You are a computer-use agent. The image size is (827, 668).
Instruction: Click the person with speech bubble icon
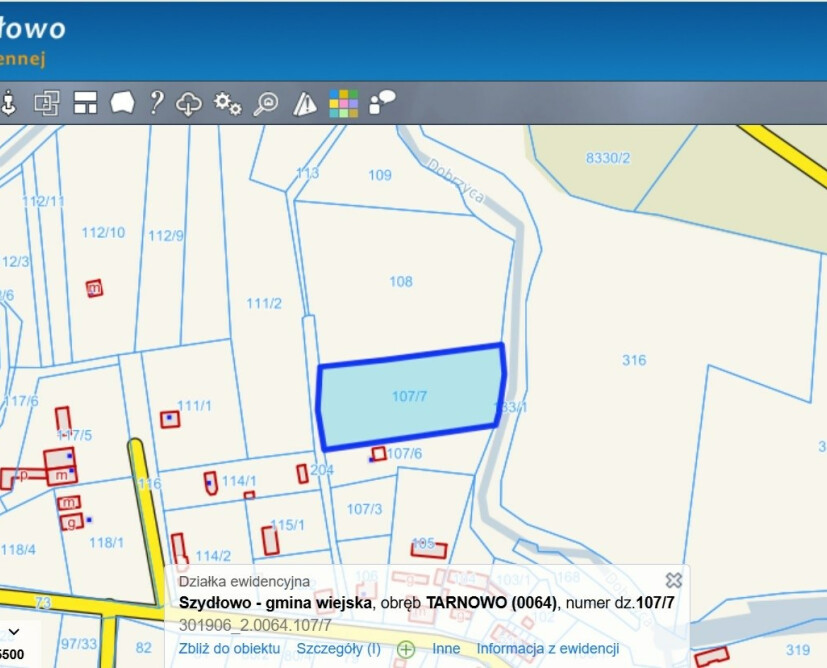[382, 102]
